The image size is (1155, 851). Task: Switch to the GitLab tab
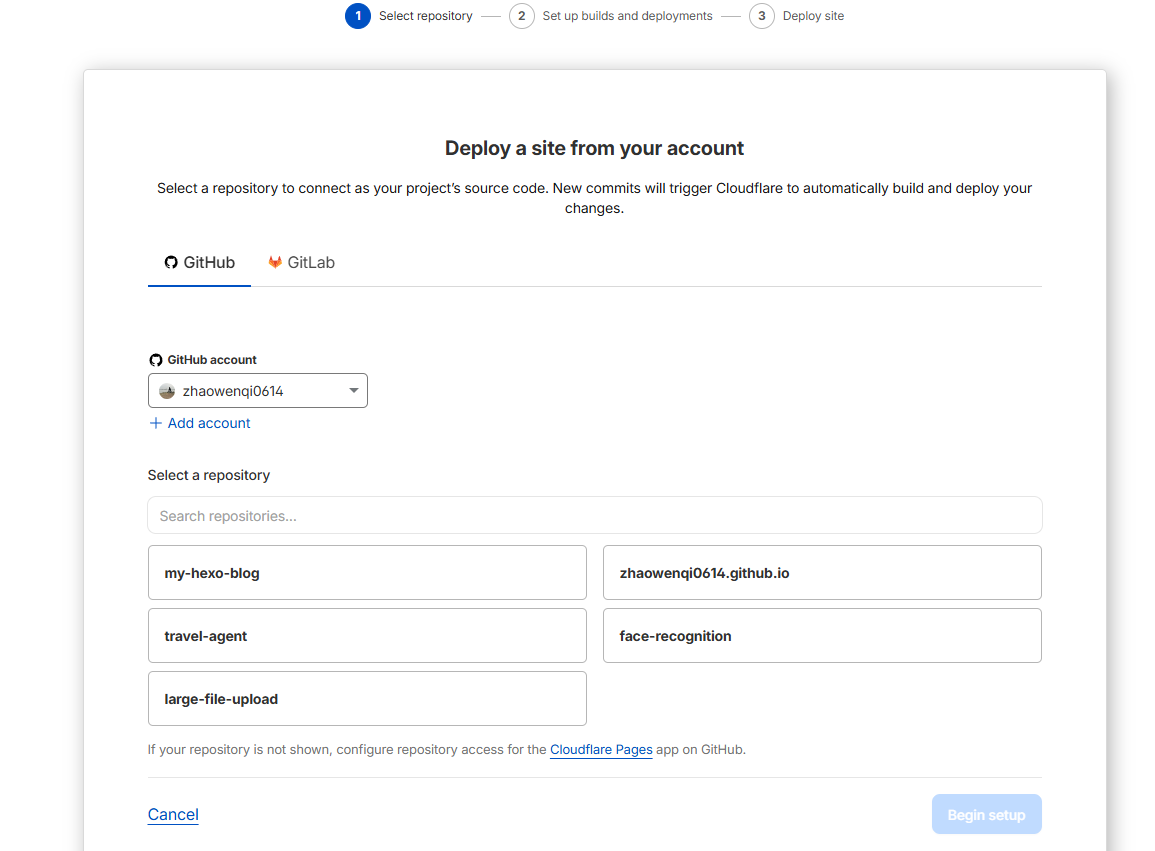pyautogui.click(x=301, y=263)
